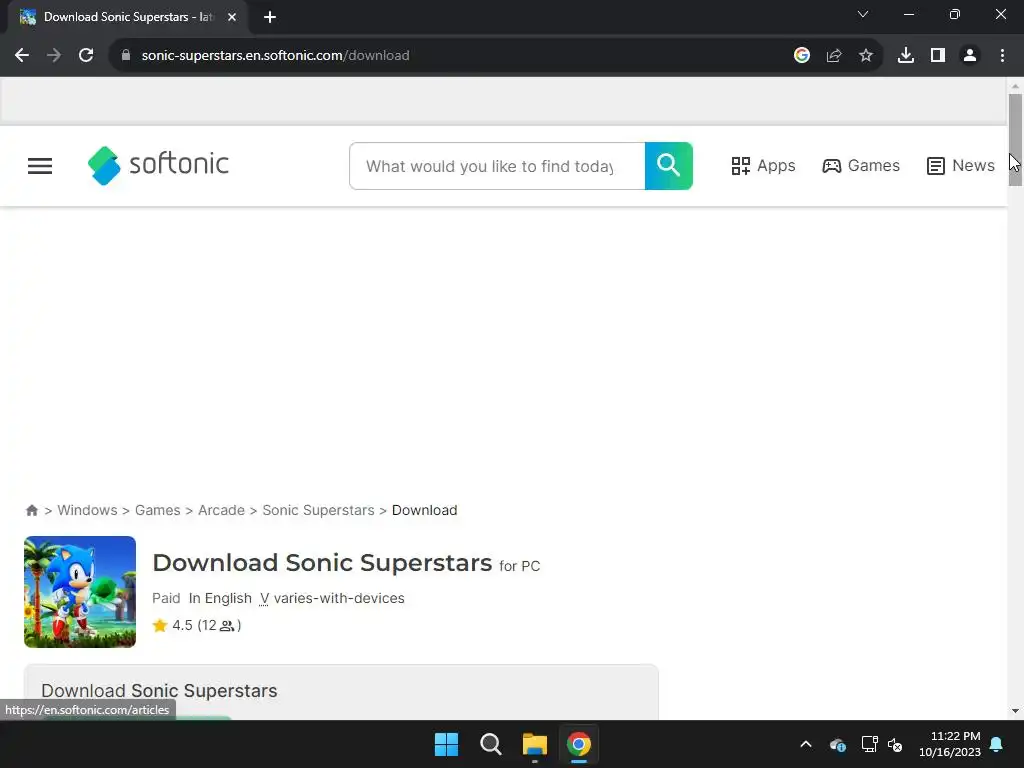
Task: Click the varies-with-devices version text
Action: click(x=339, y=598)
